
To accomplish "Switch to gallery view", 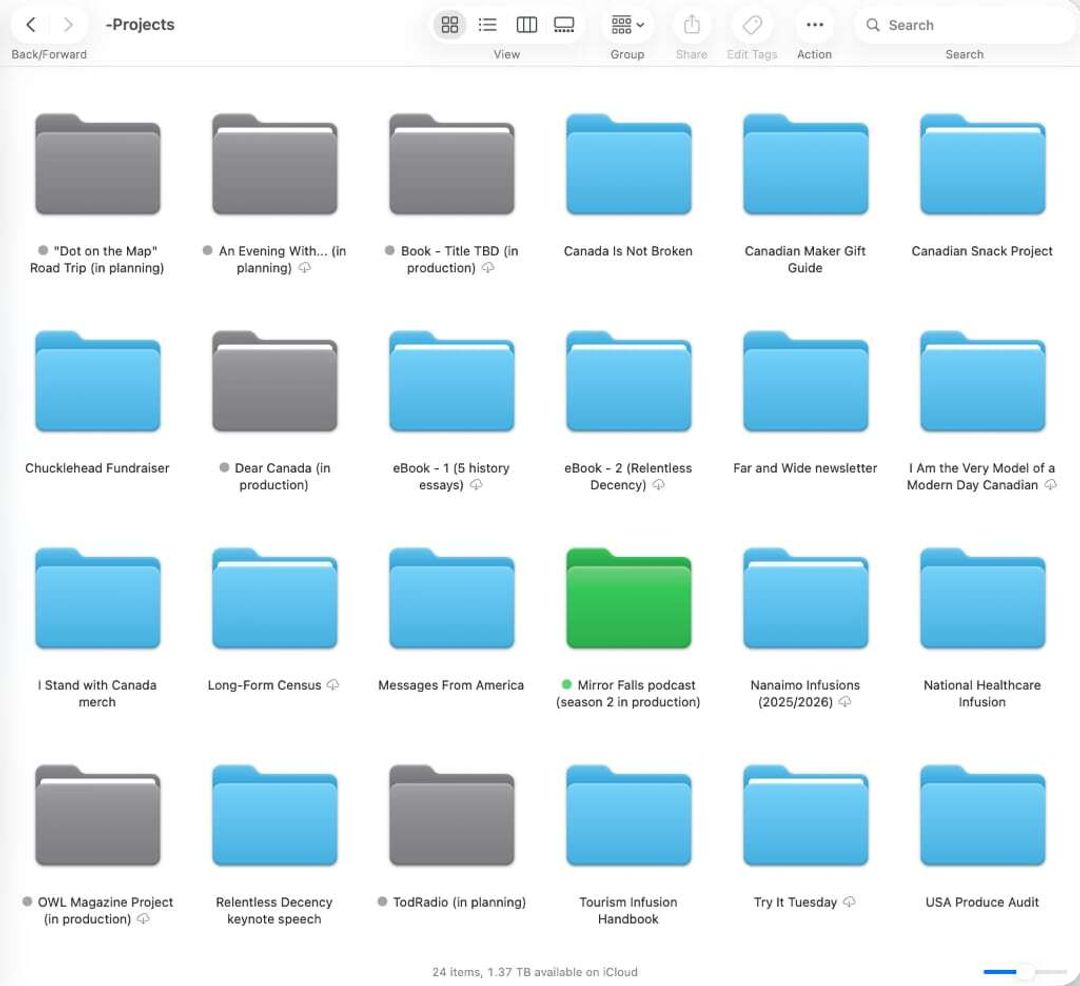I will tap(564, 25).
